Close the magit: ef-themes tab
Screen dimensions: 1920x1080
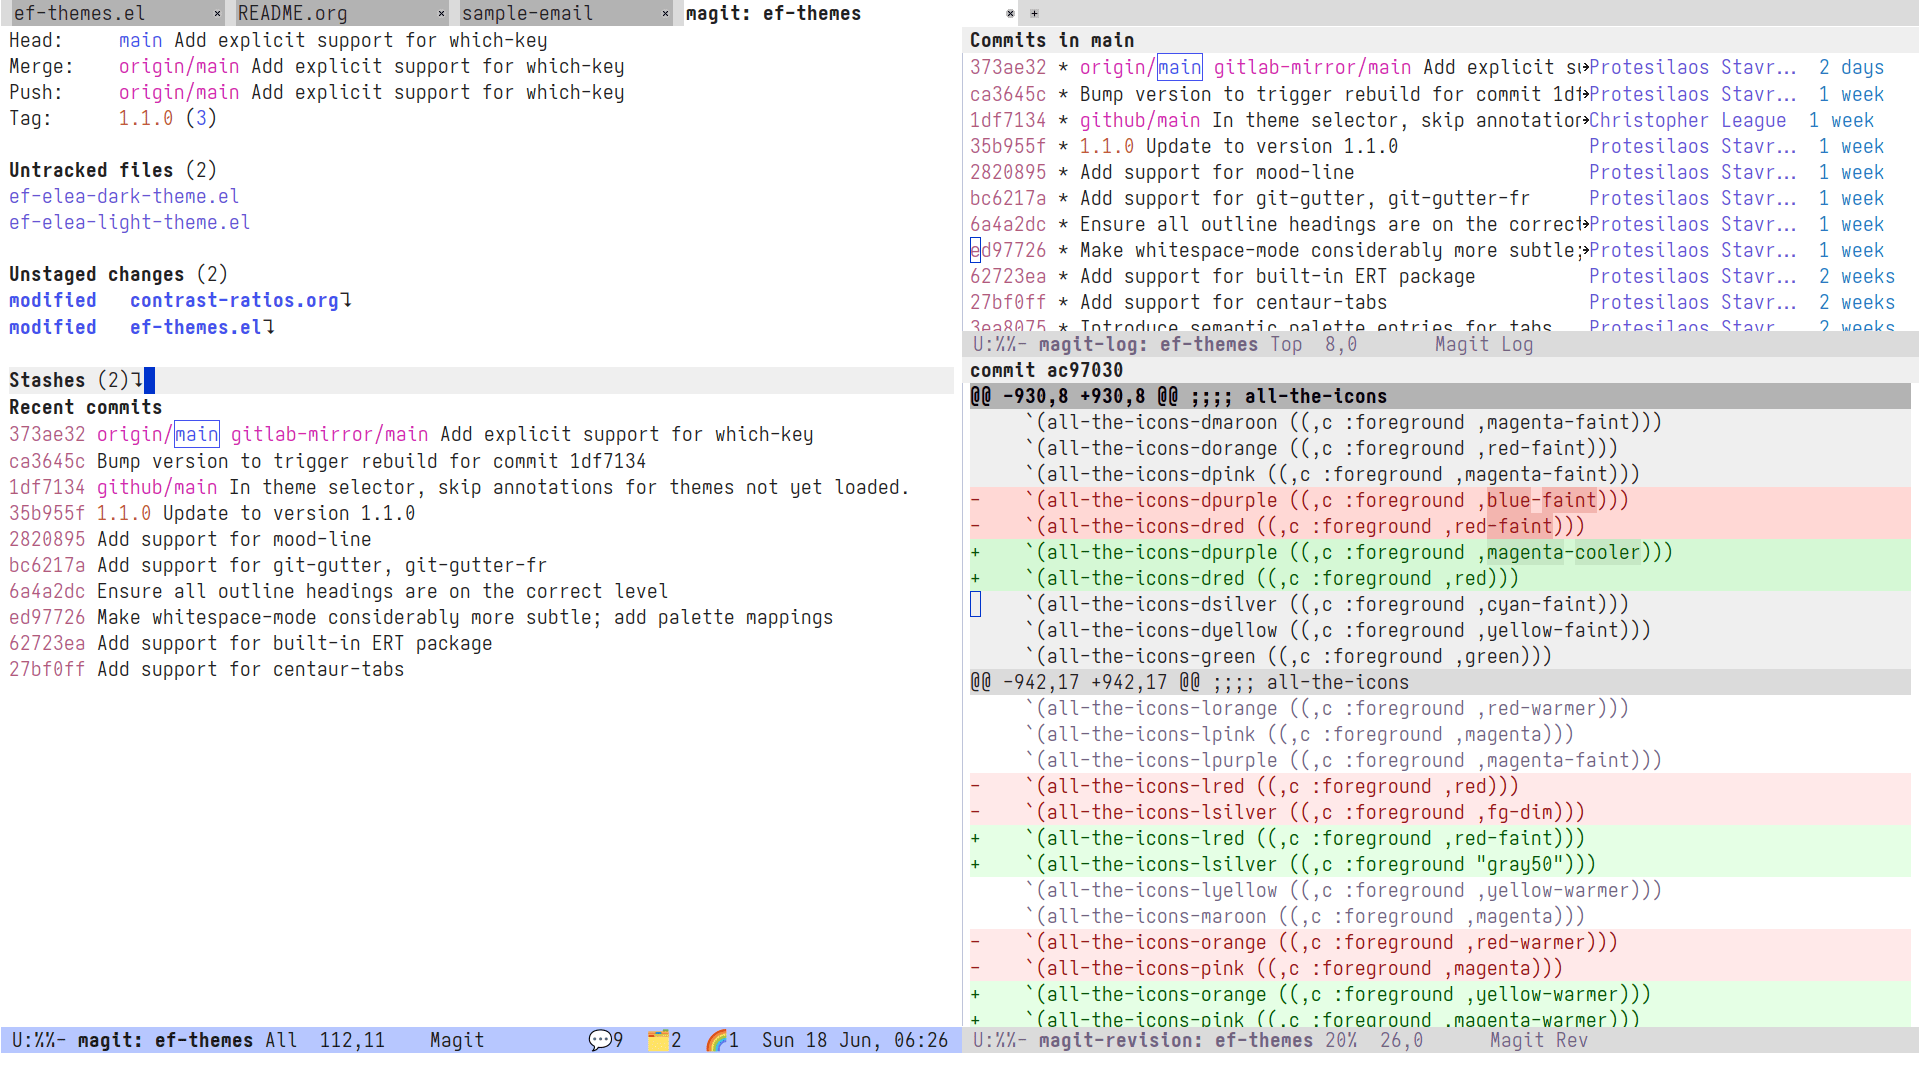pos(1010,13)
